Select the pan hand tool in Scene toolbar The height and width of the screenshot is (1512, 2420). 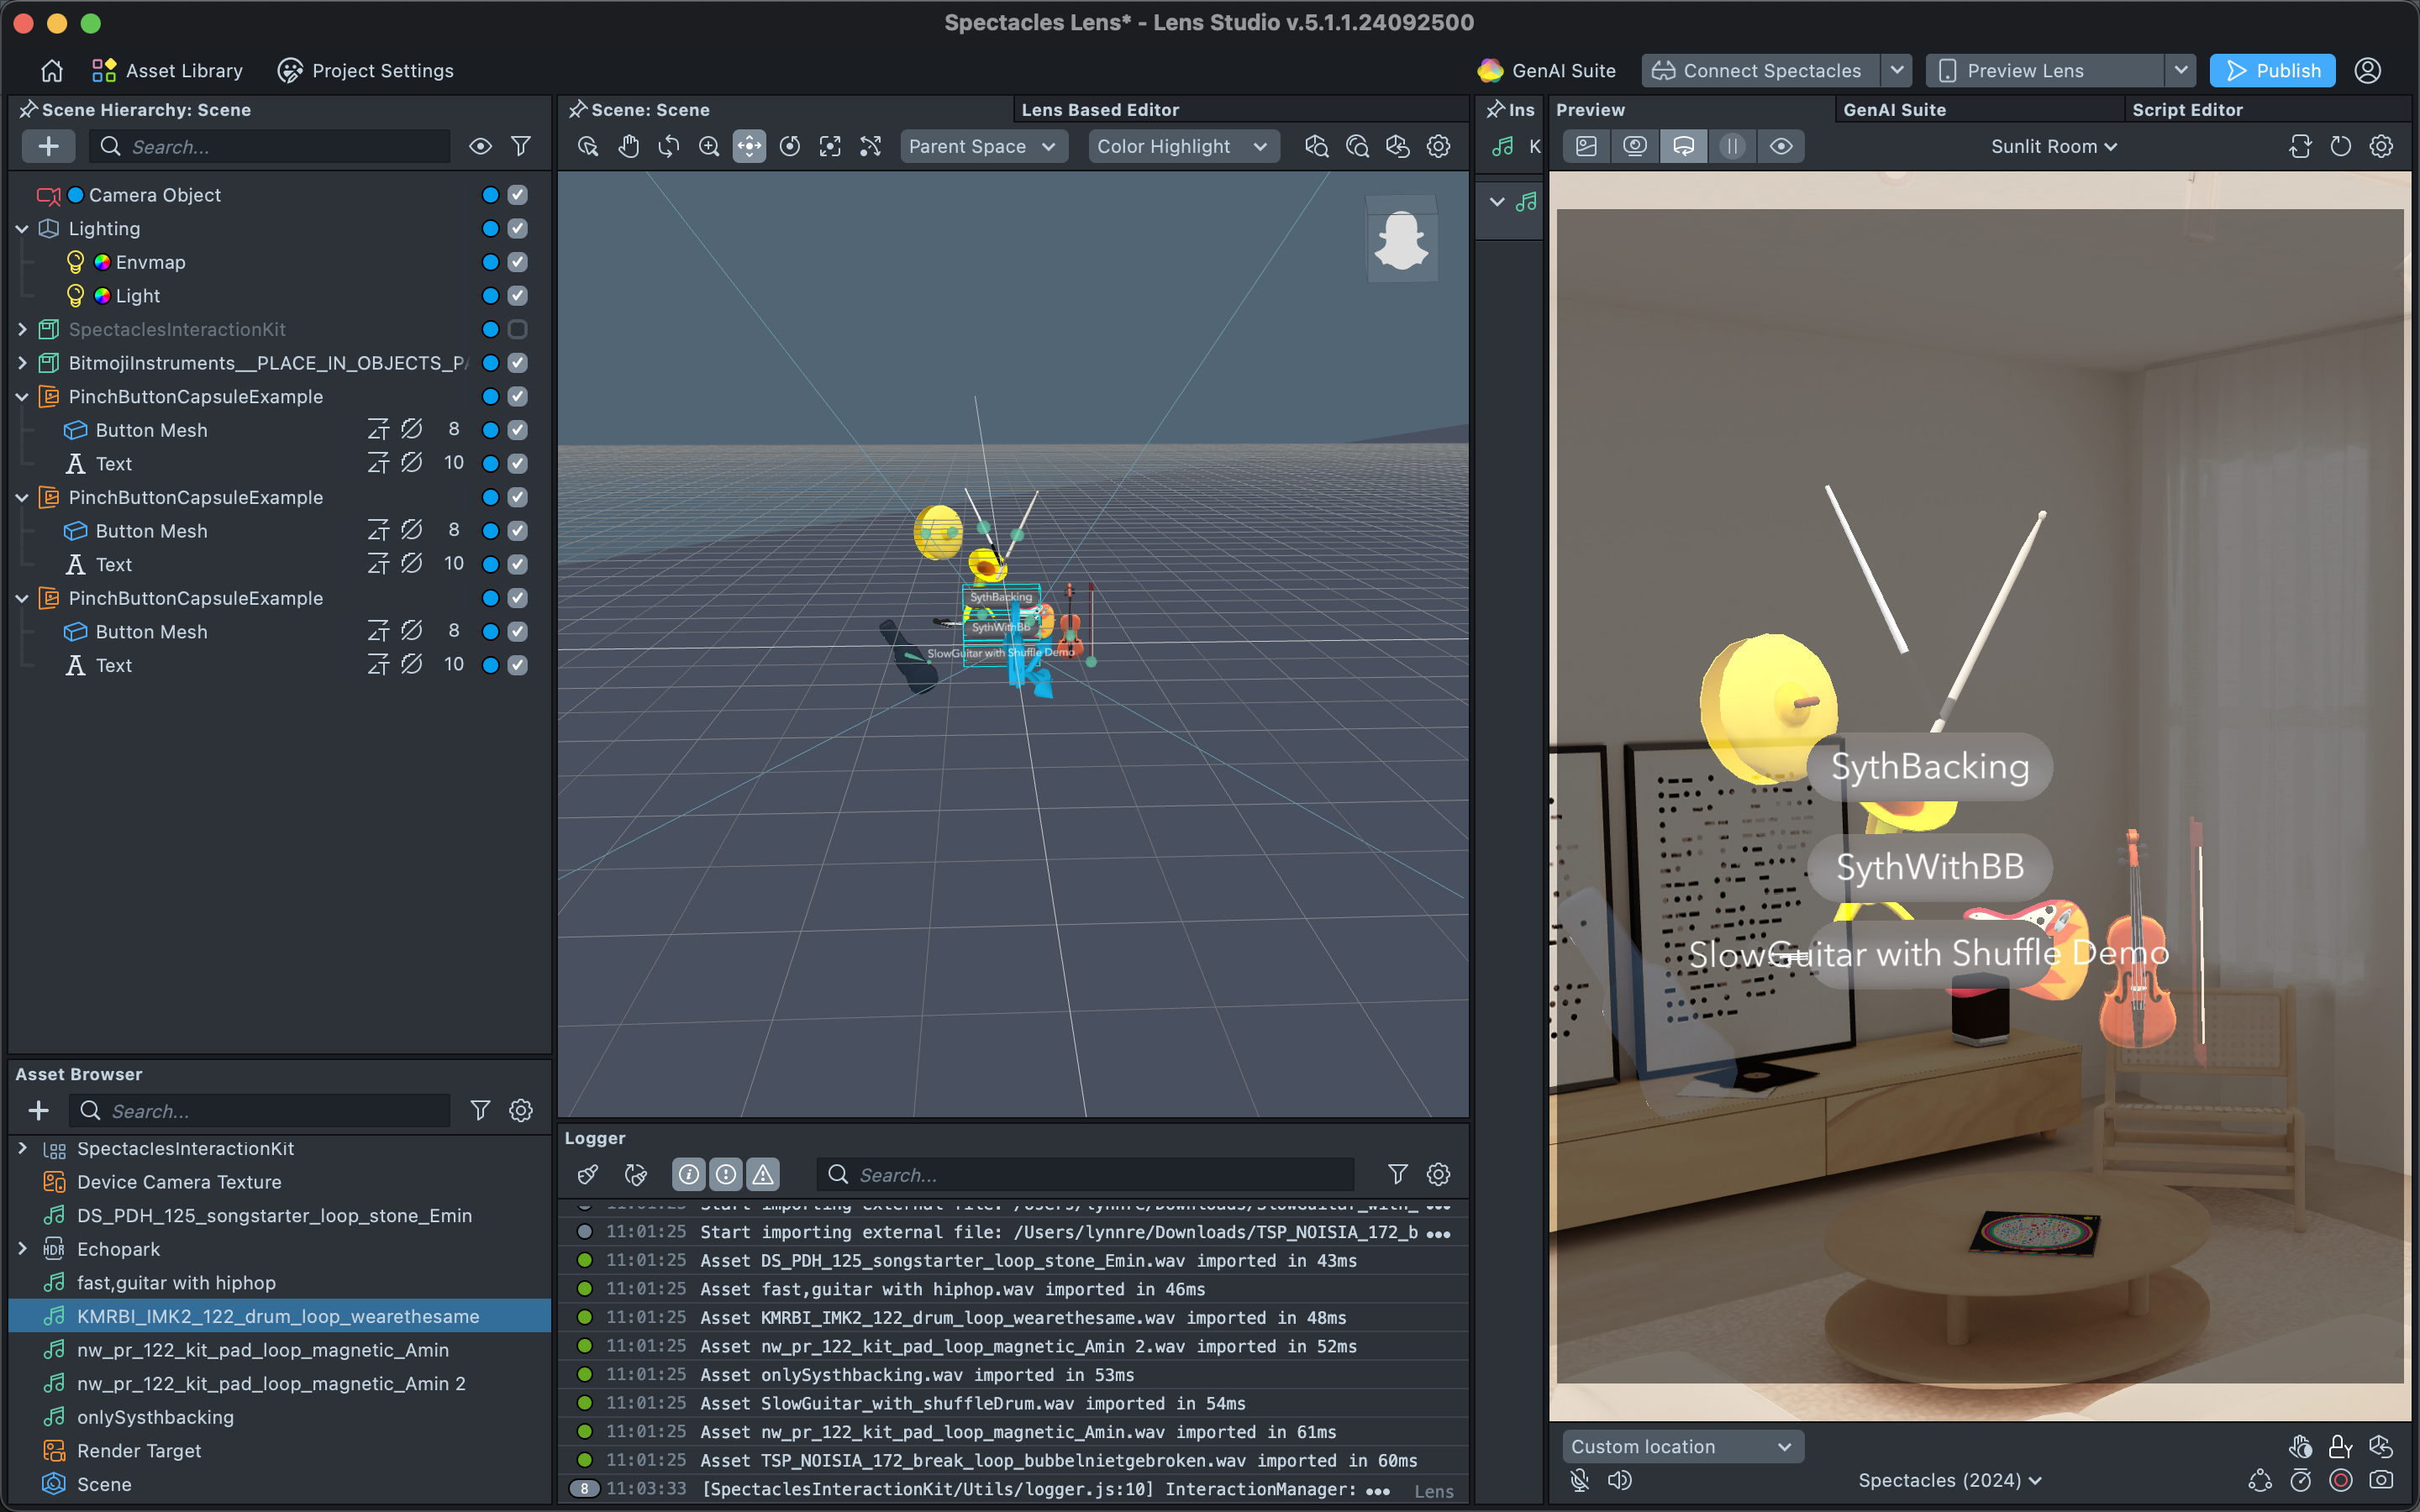[x=628, y=147]
